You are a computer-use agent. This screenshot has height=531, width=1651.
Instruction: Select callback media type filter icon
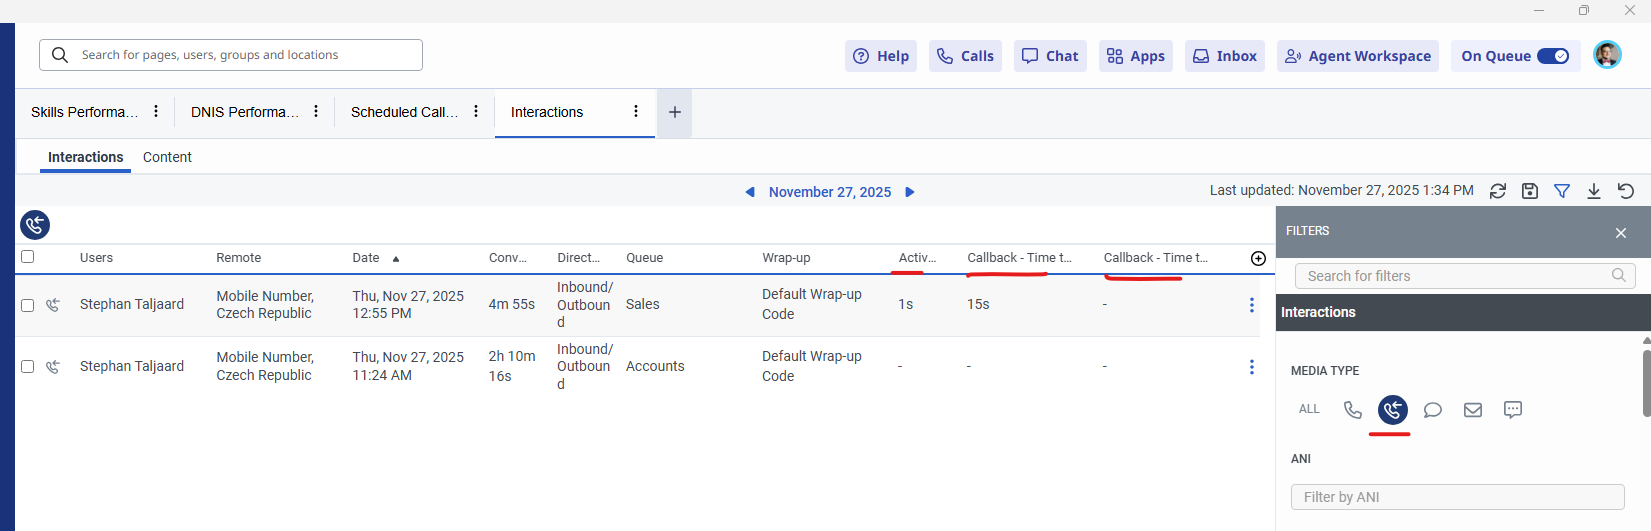point(1392,409)
